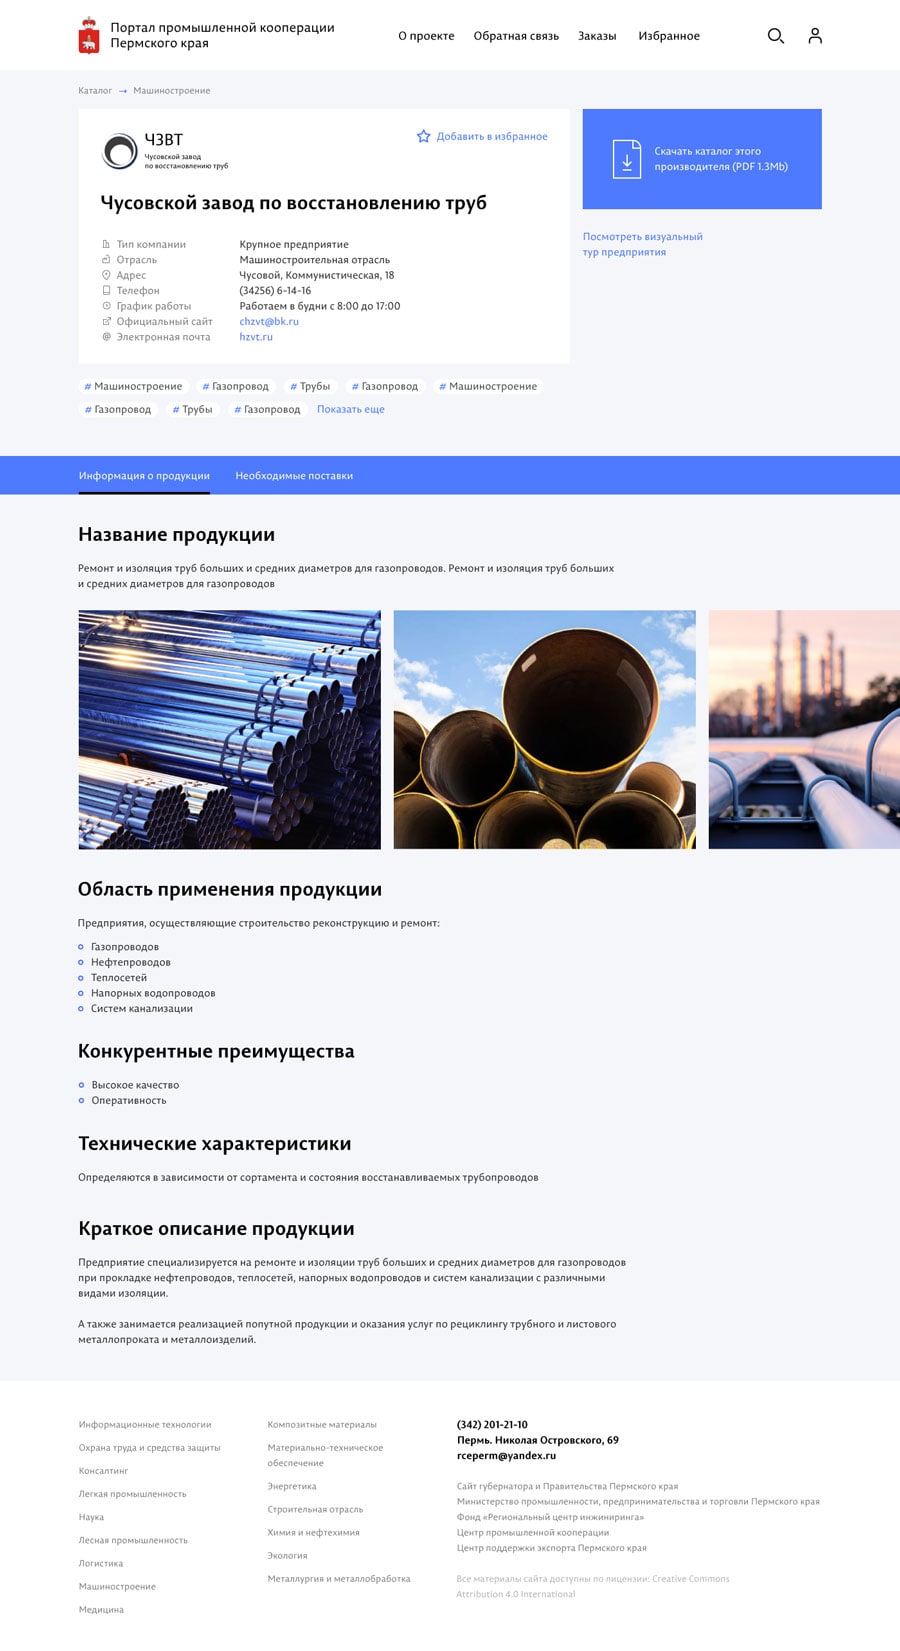Click the 'Каталог' breadcrumb link
The image size is (900, 1651).
pos(95,91)
